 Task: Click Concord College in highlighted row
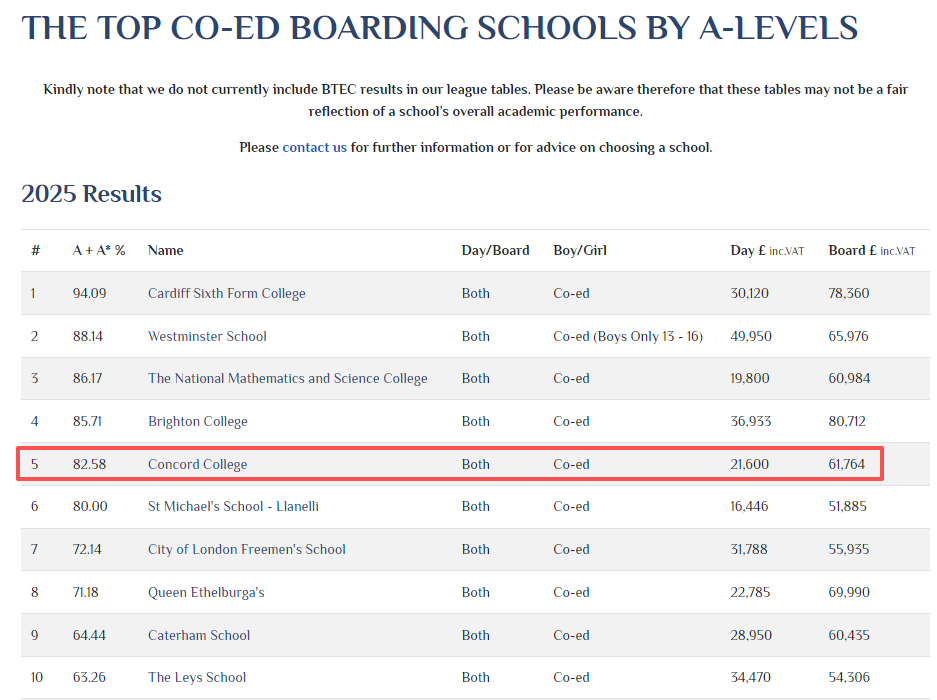pyautogui.click(x=197, y=464)
